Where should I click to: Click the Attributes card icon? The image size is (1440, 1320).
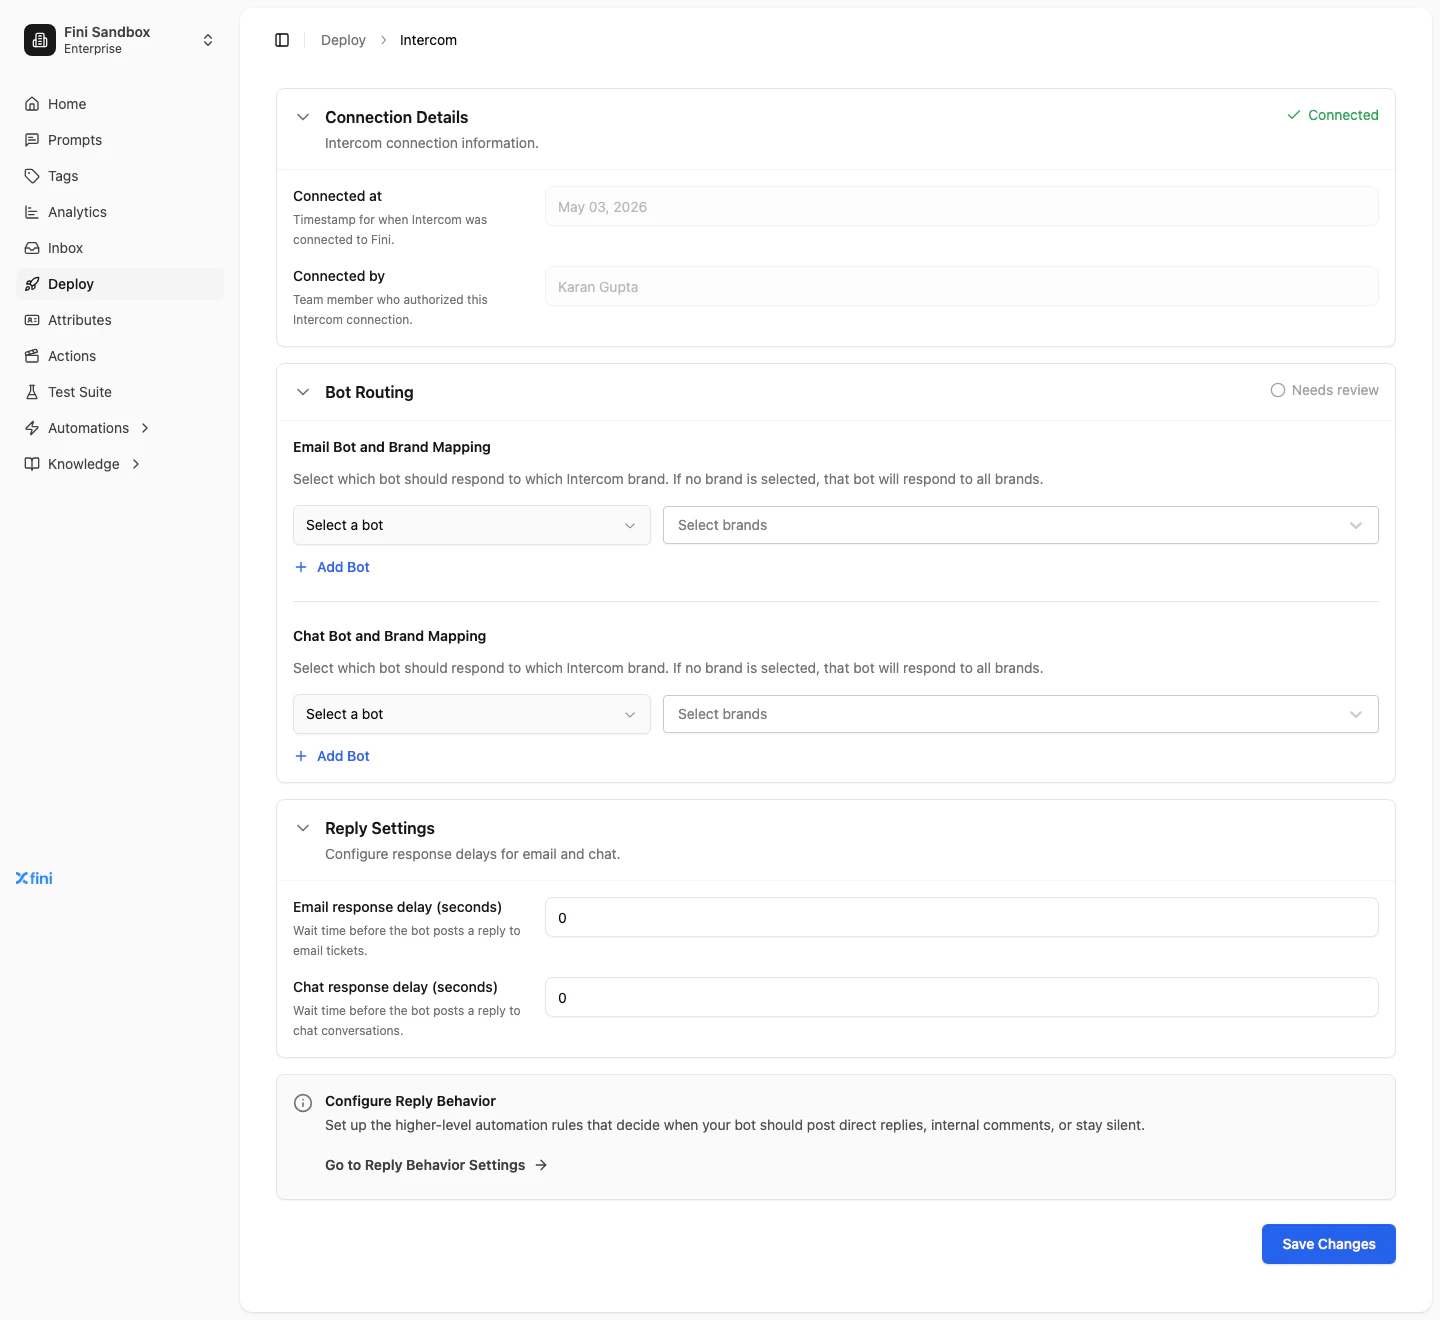click(32, 320)
